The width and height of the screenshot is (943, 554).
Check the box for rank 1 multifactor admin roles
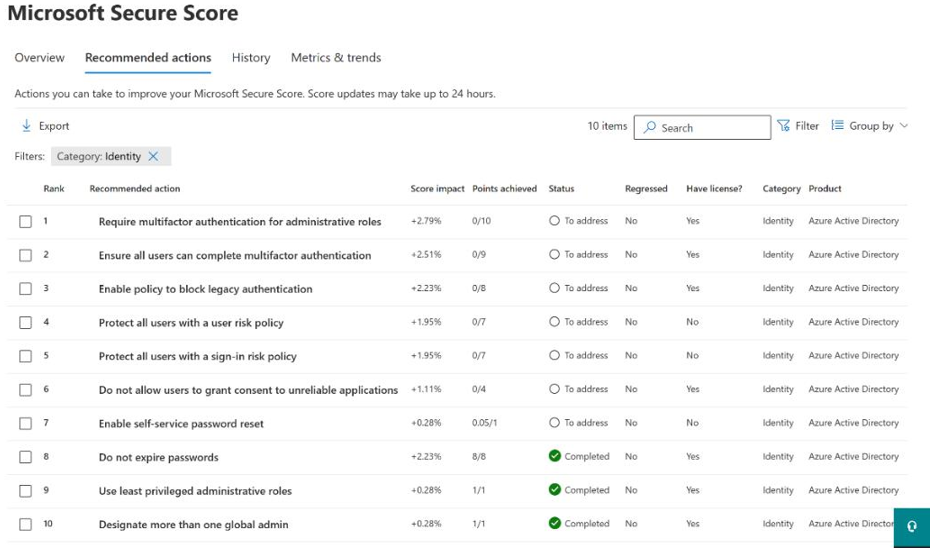point(25,222)
